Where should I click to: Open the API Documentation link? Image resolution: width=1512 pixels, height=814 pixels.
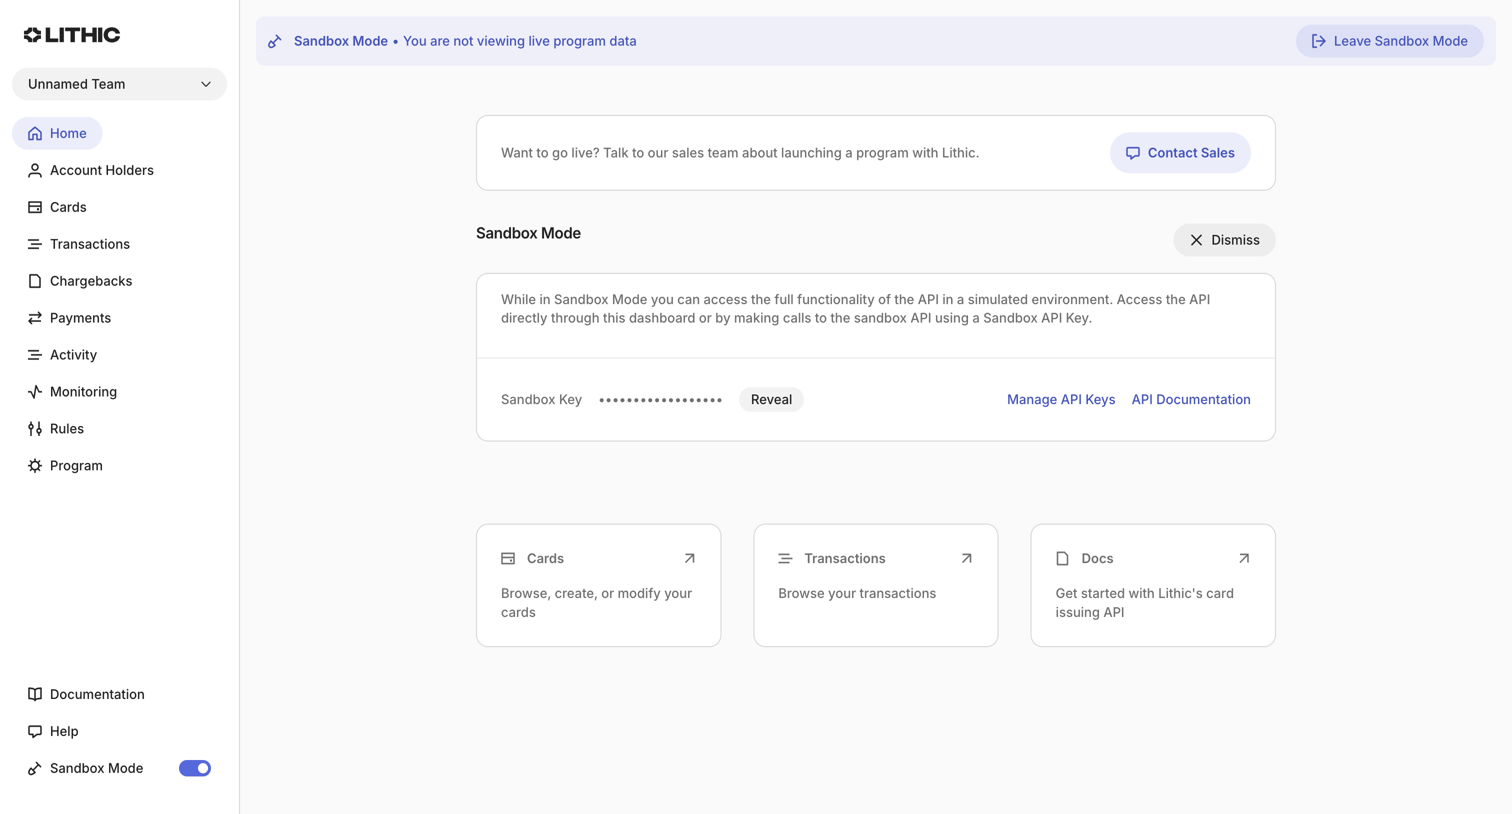pyautogui.click(x=1191, y=399)
